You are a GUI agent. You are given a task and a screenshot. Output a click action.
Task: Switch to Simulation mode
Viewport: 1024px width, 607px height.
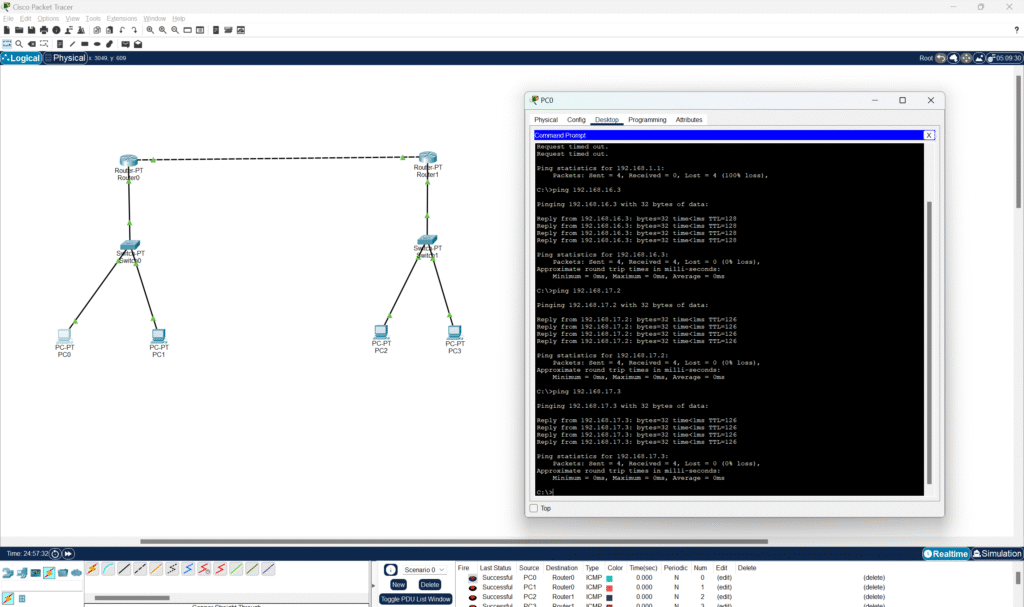pos(997,553)
